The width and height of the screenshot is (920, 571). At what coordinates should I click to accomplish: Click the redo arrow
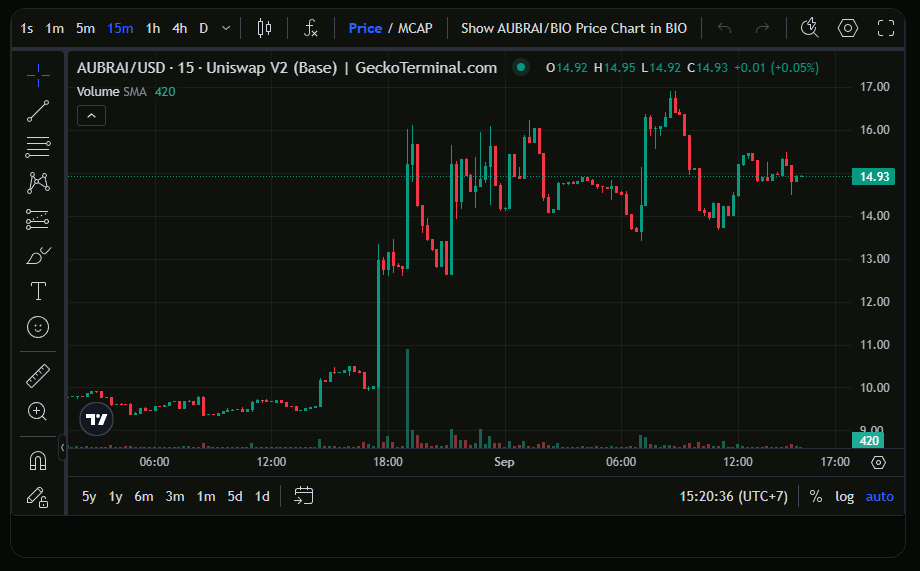tap(762, 28)
